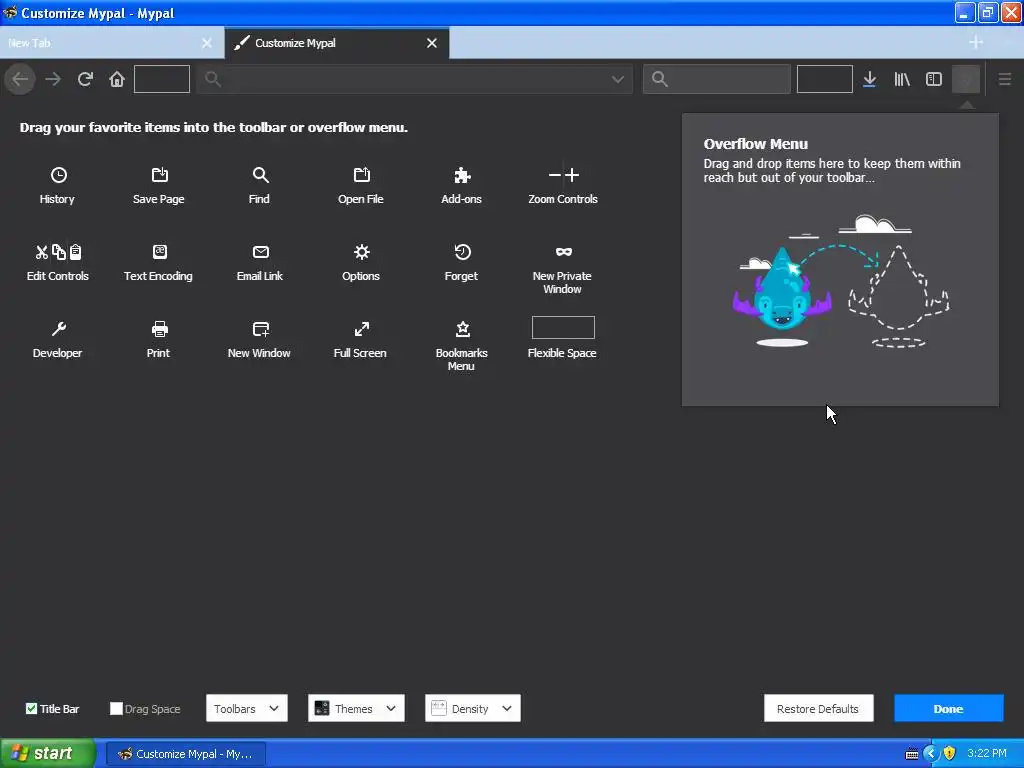The height and width of the screenshot is (768, 1024).
Task: Open the Windows Start menu
Action: click(x=48, y=754)
